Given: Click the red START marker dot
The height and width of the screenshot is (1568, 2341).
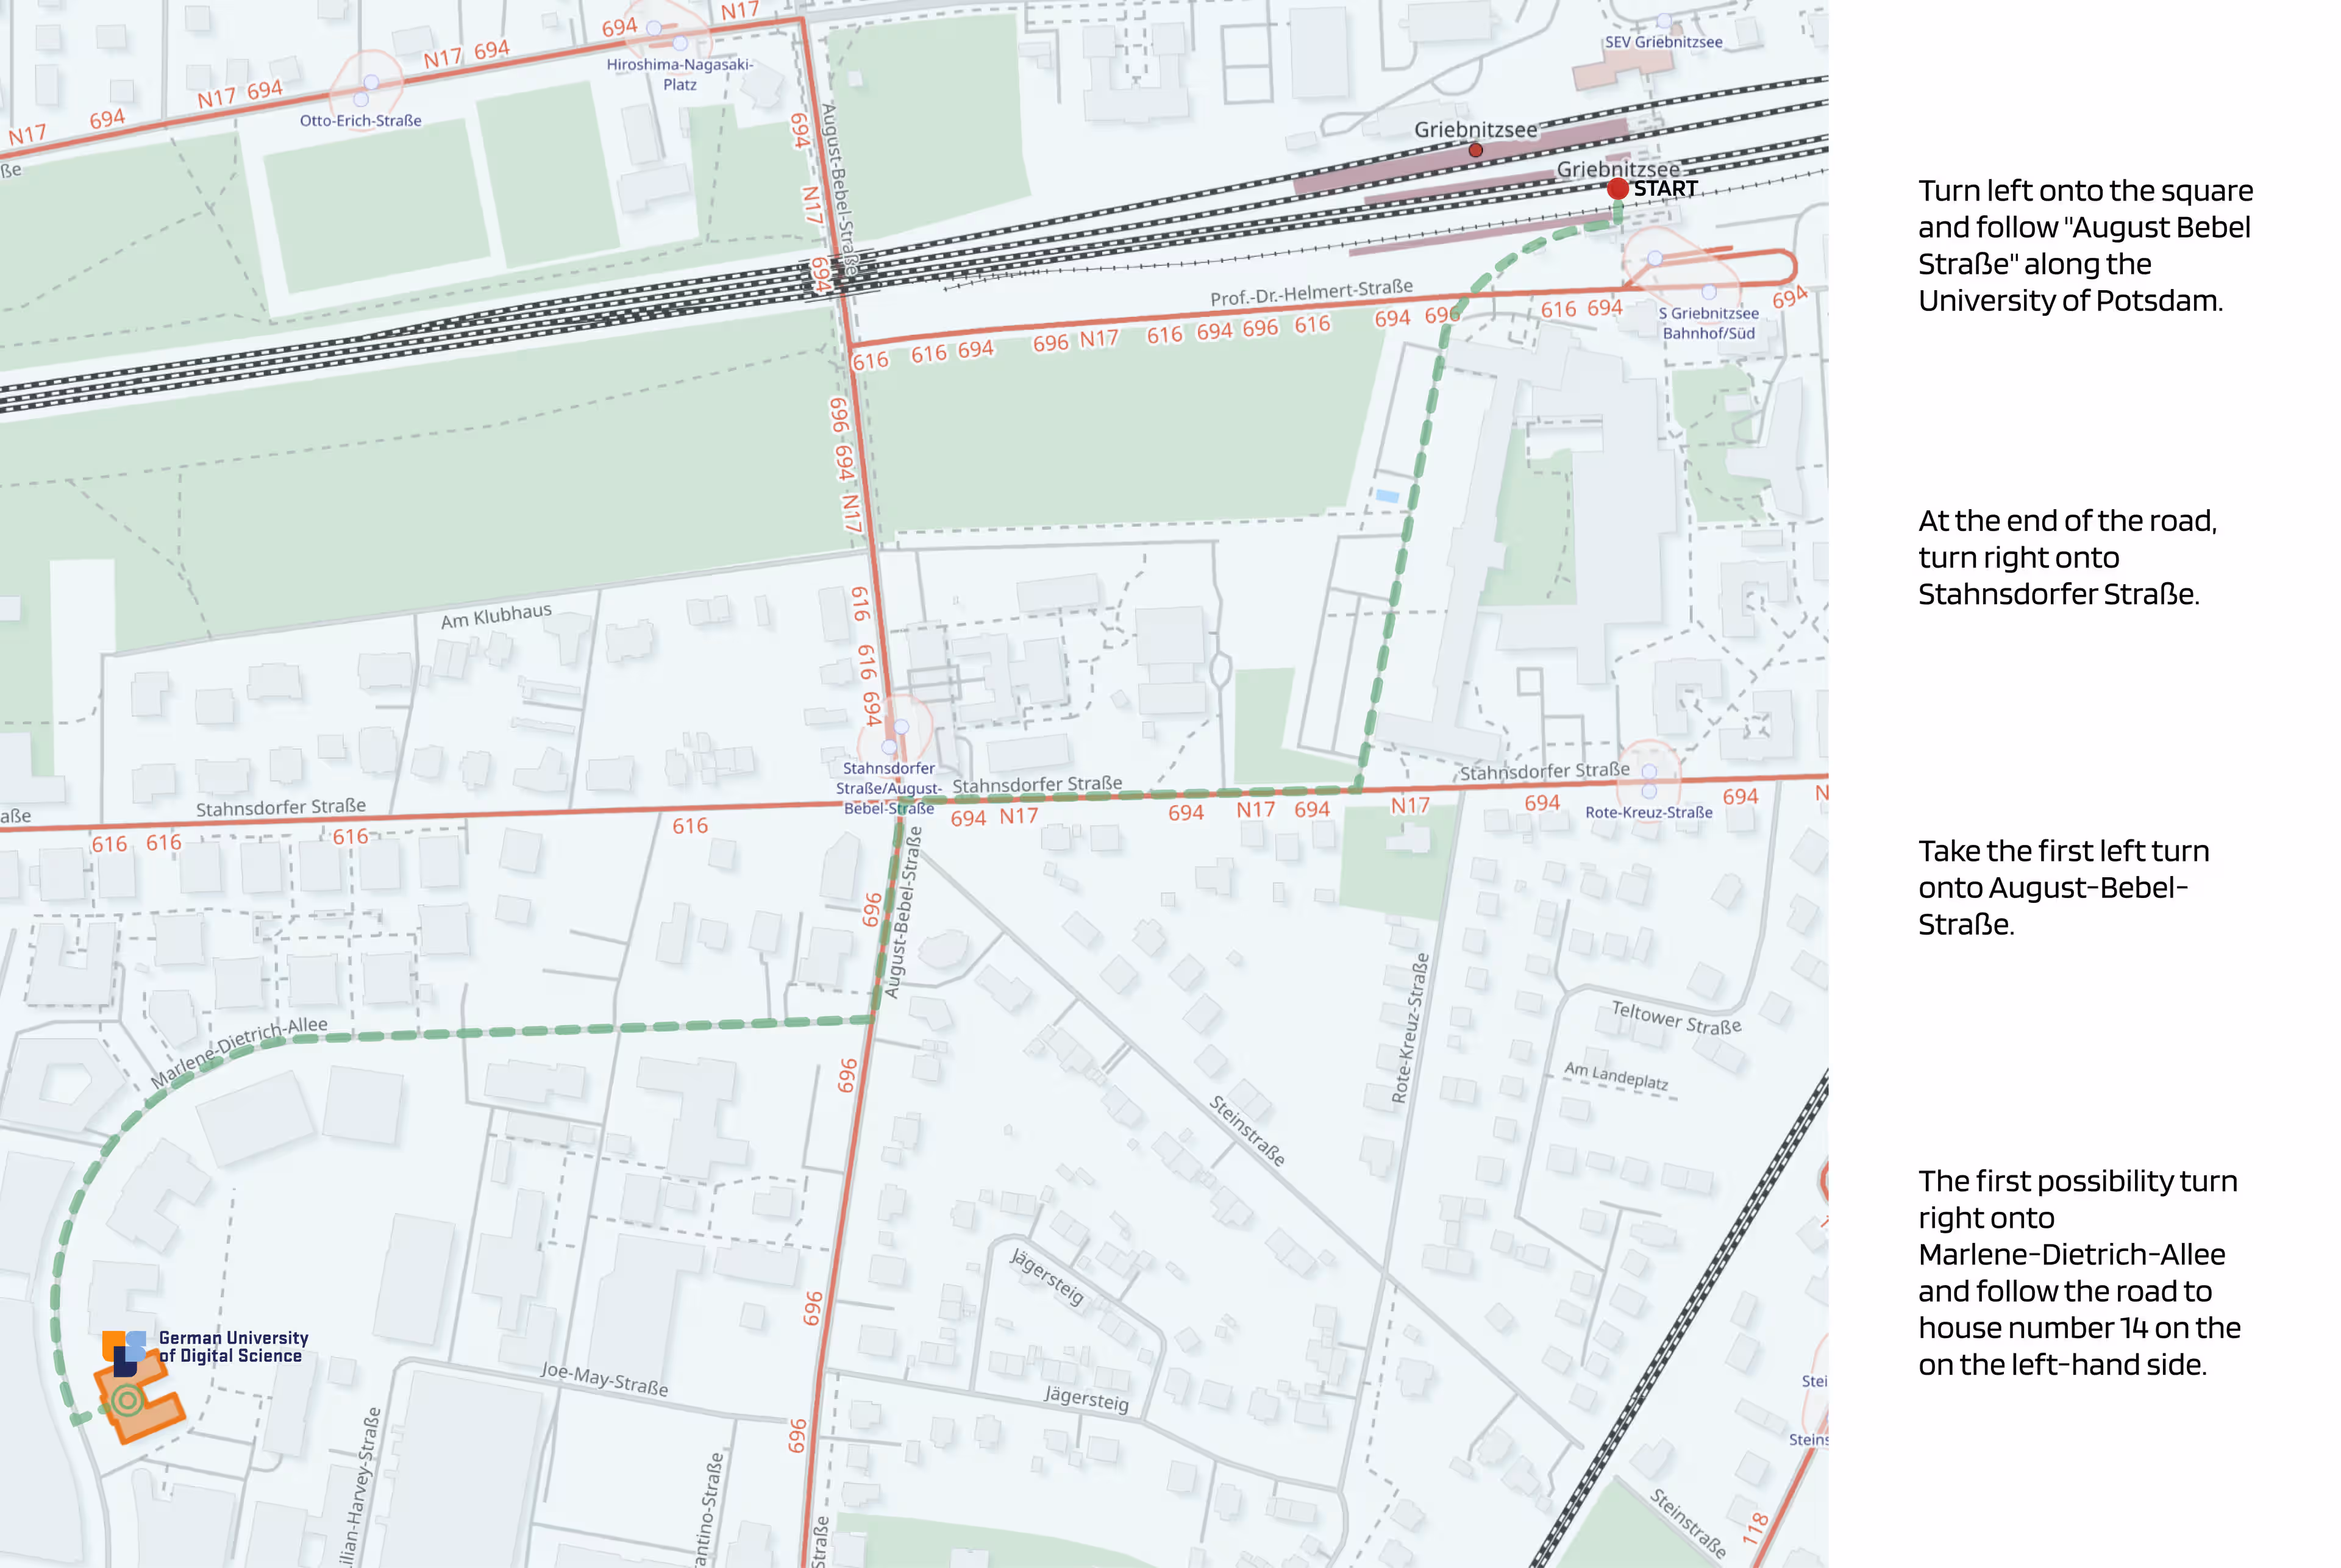Looking at the screenshot, I should click(1617, 188).
